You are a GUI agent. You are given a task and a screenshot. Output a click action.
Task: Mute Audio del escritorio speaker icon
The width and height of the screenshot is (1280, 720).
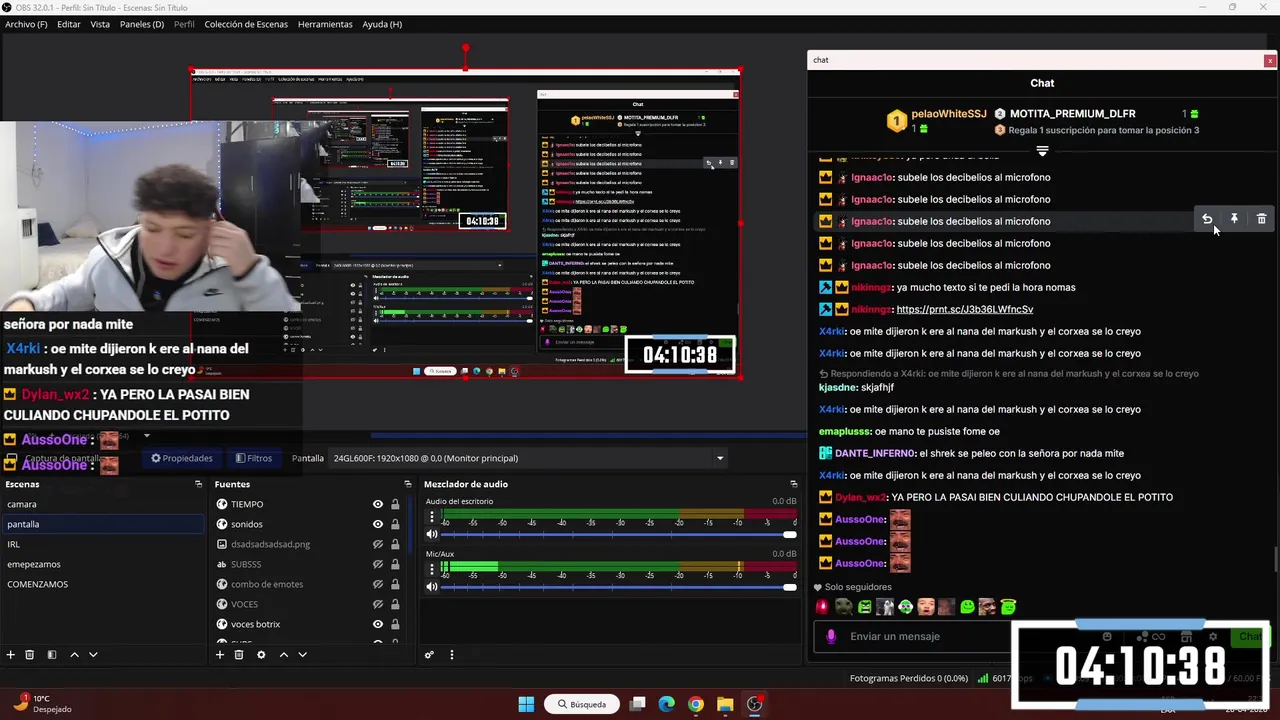click(x=432, y=534)
